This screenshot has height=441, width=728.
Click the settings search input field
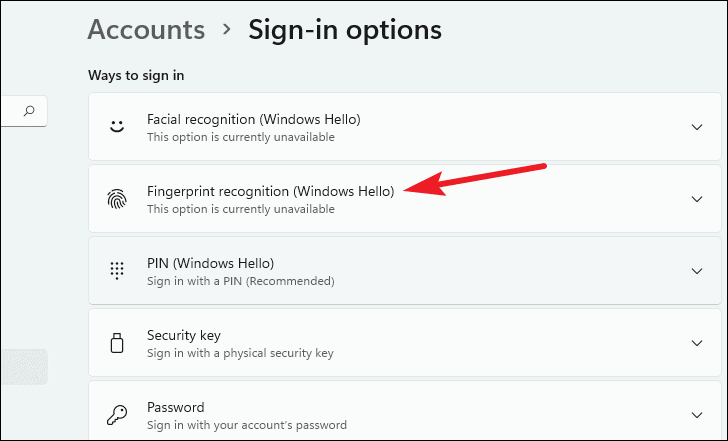pyautogui.click(x=24, y=111)
